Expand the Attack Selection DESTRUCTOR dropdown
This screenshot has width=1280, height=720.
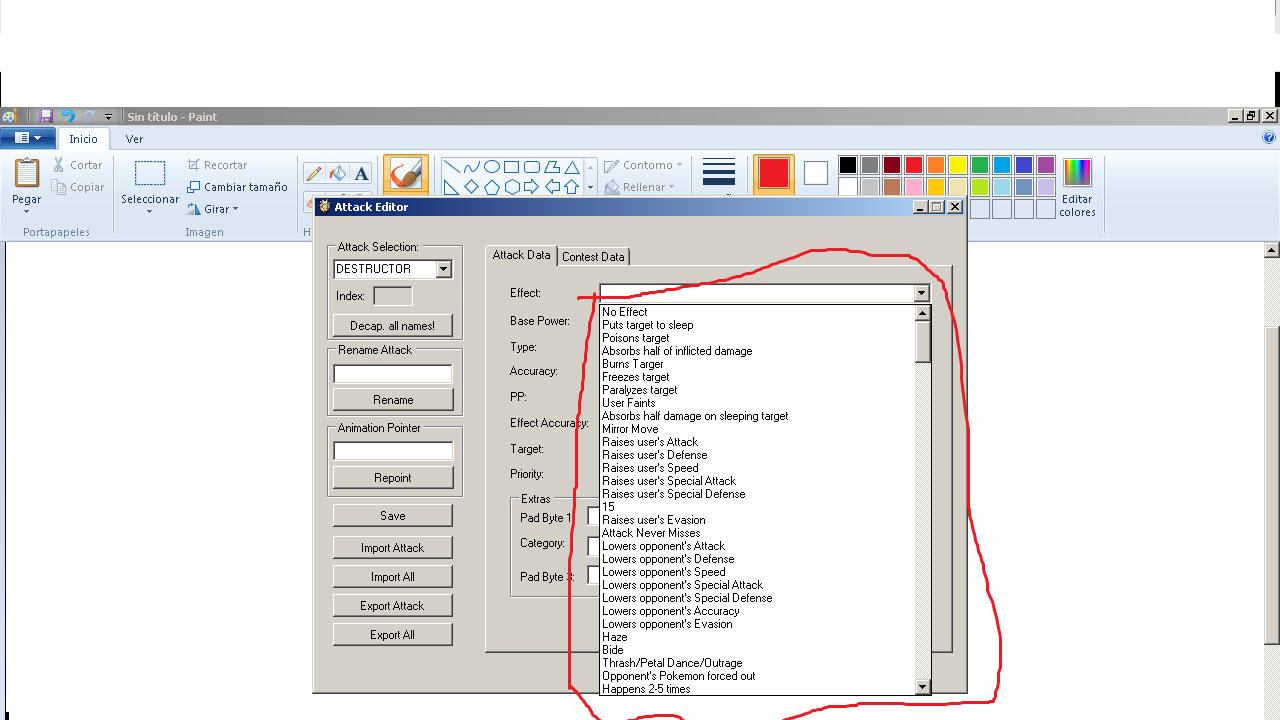coord(444,269)
